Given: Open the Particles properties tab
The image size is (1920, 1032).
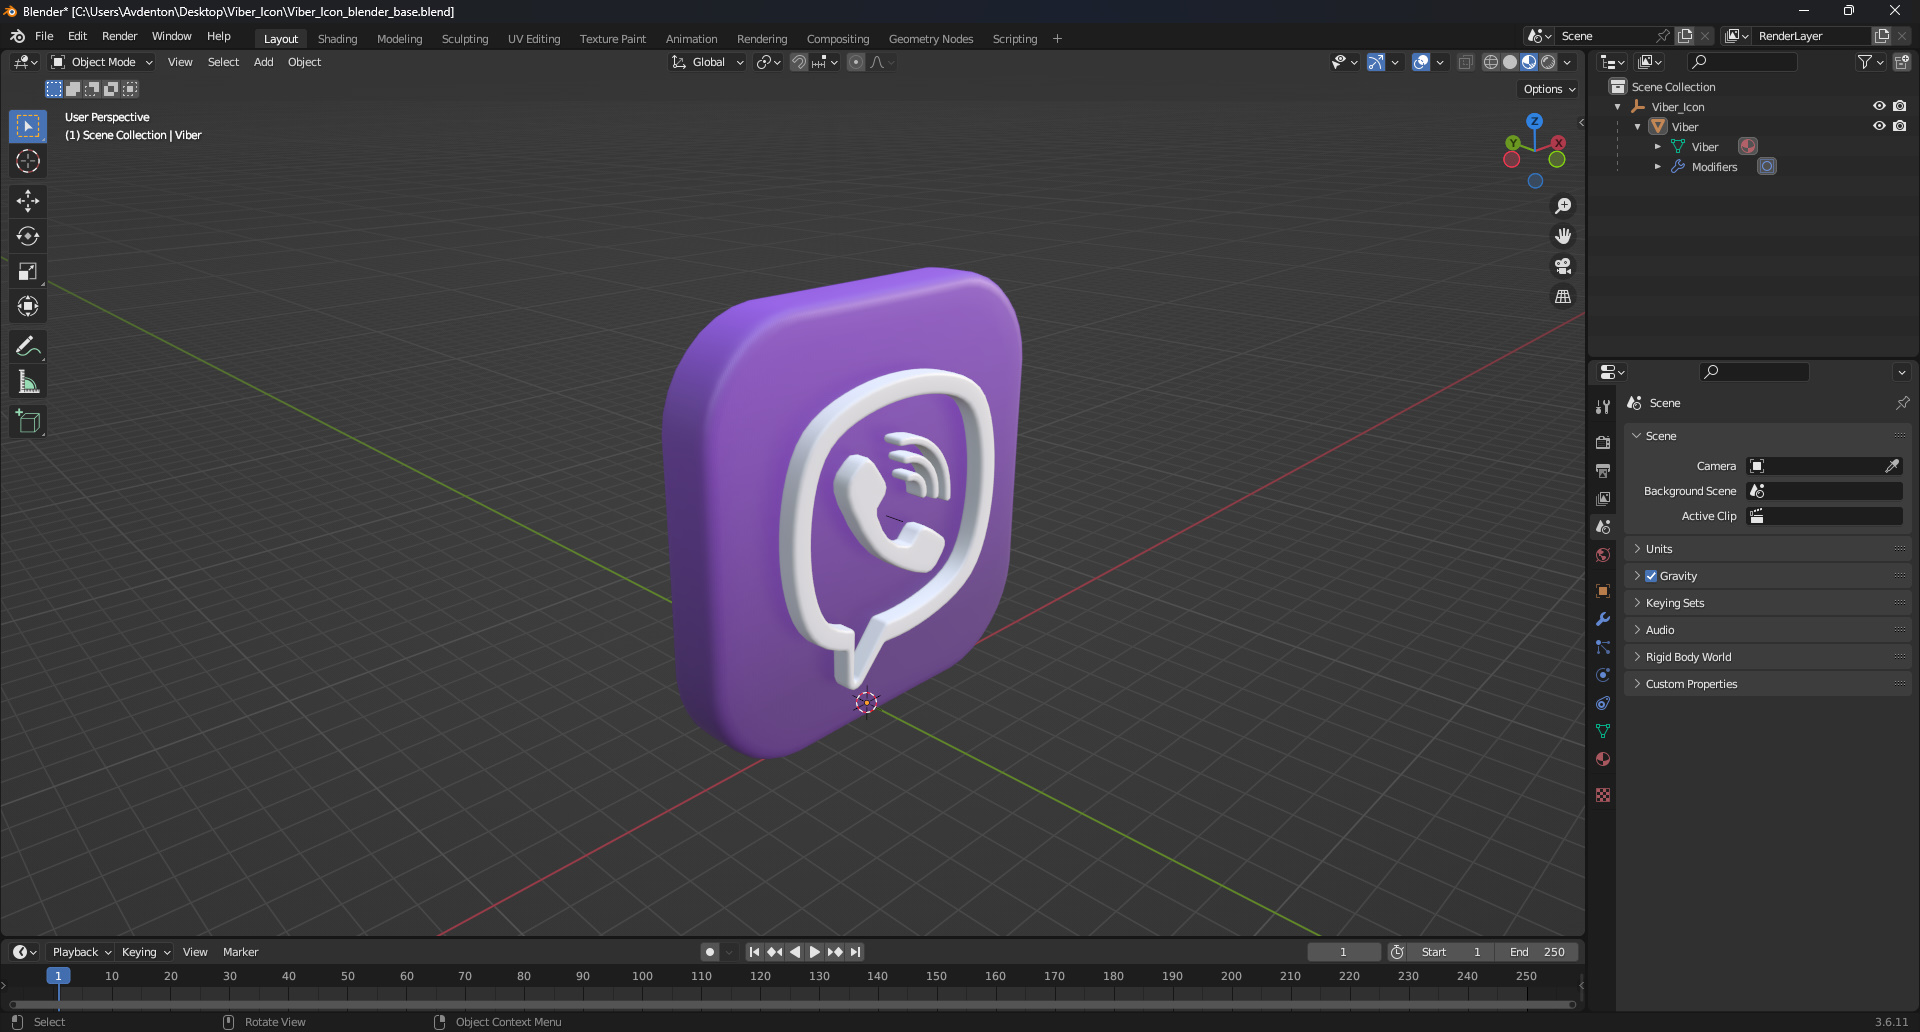Looking at the screenshot, I should coord(1603,647).
